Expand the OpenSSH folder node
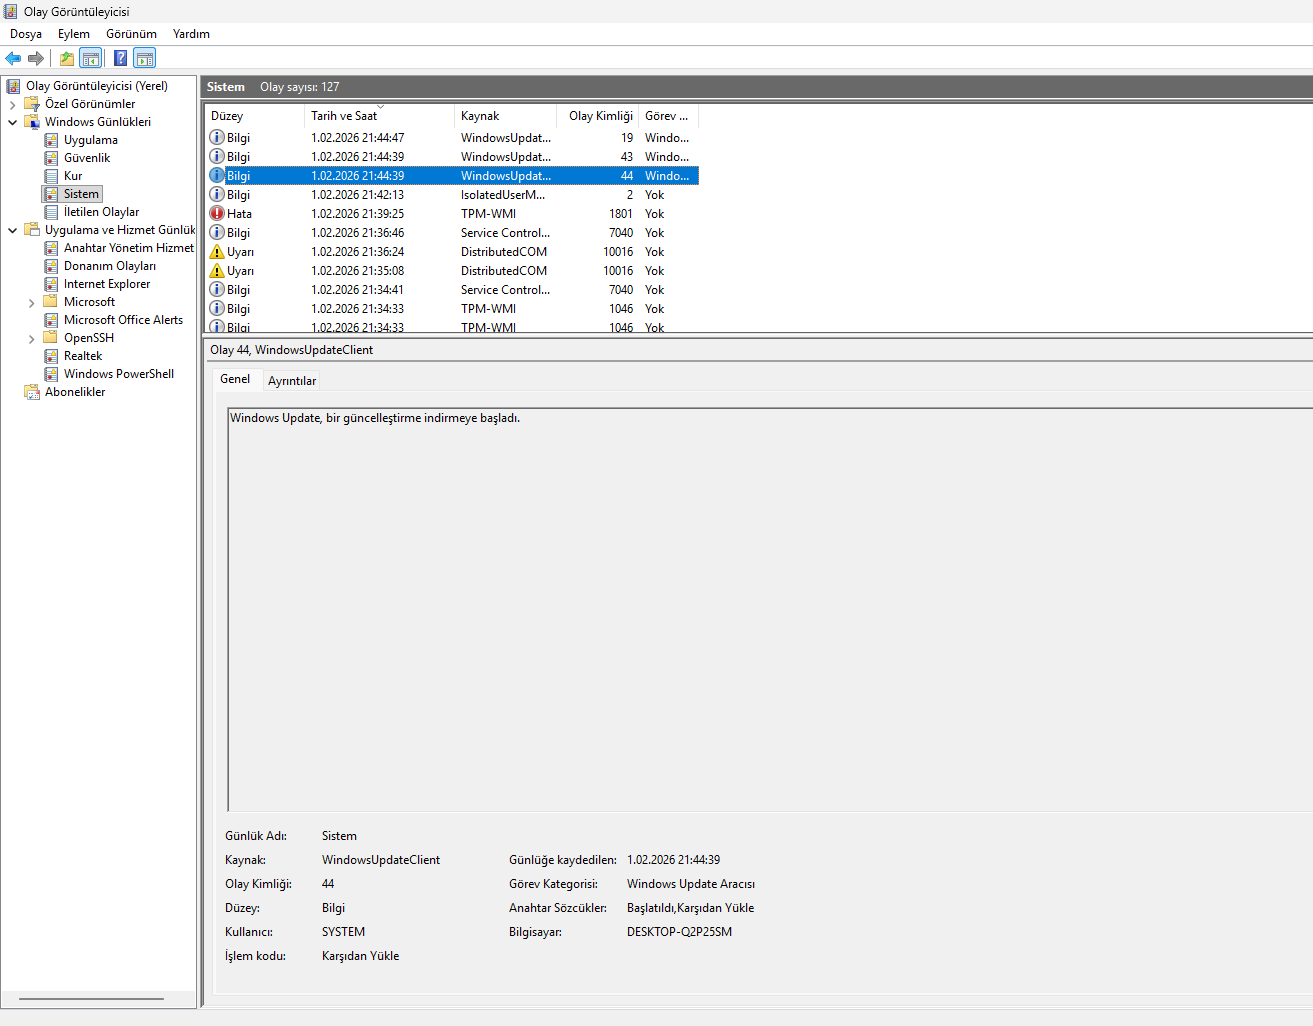The height and width of the screenshot is (1026, 1313). (31, 338)
